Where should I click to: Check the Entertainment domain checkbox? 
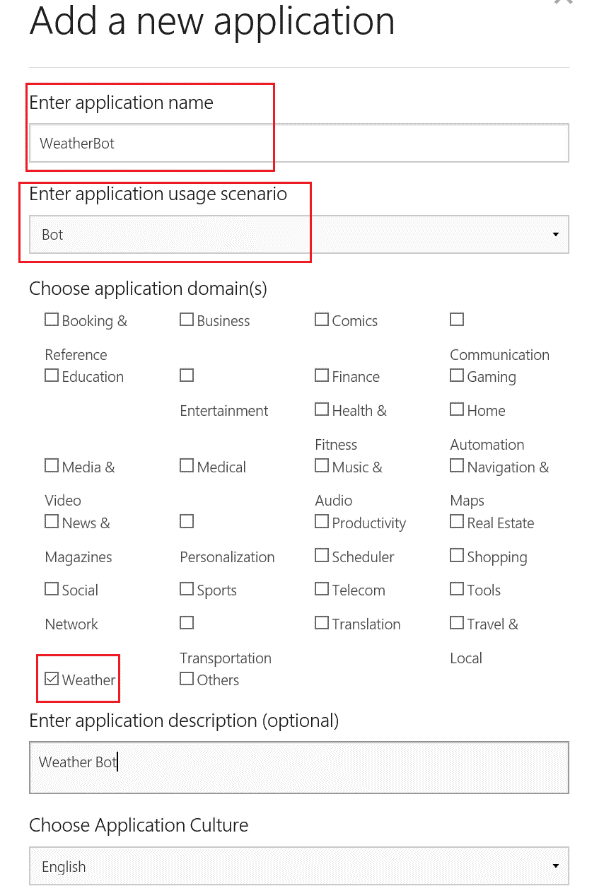point(186,375)
